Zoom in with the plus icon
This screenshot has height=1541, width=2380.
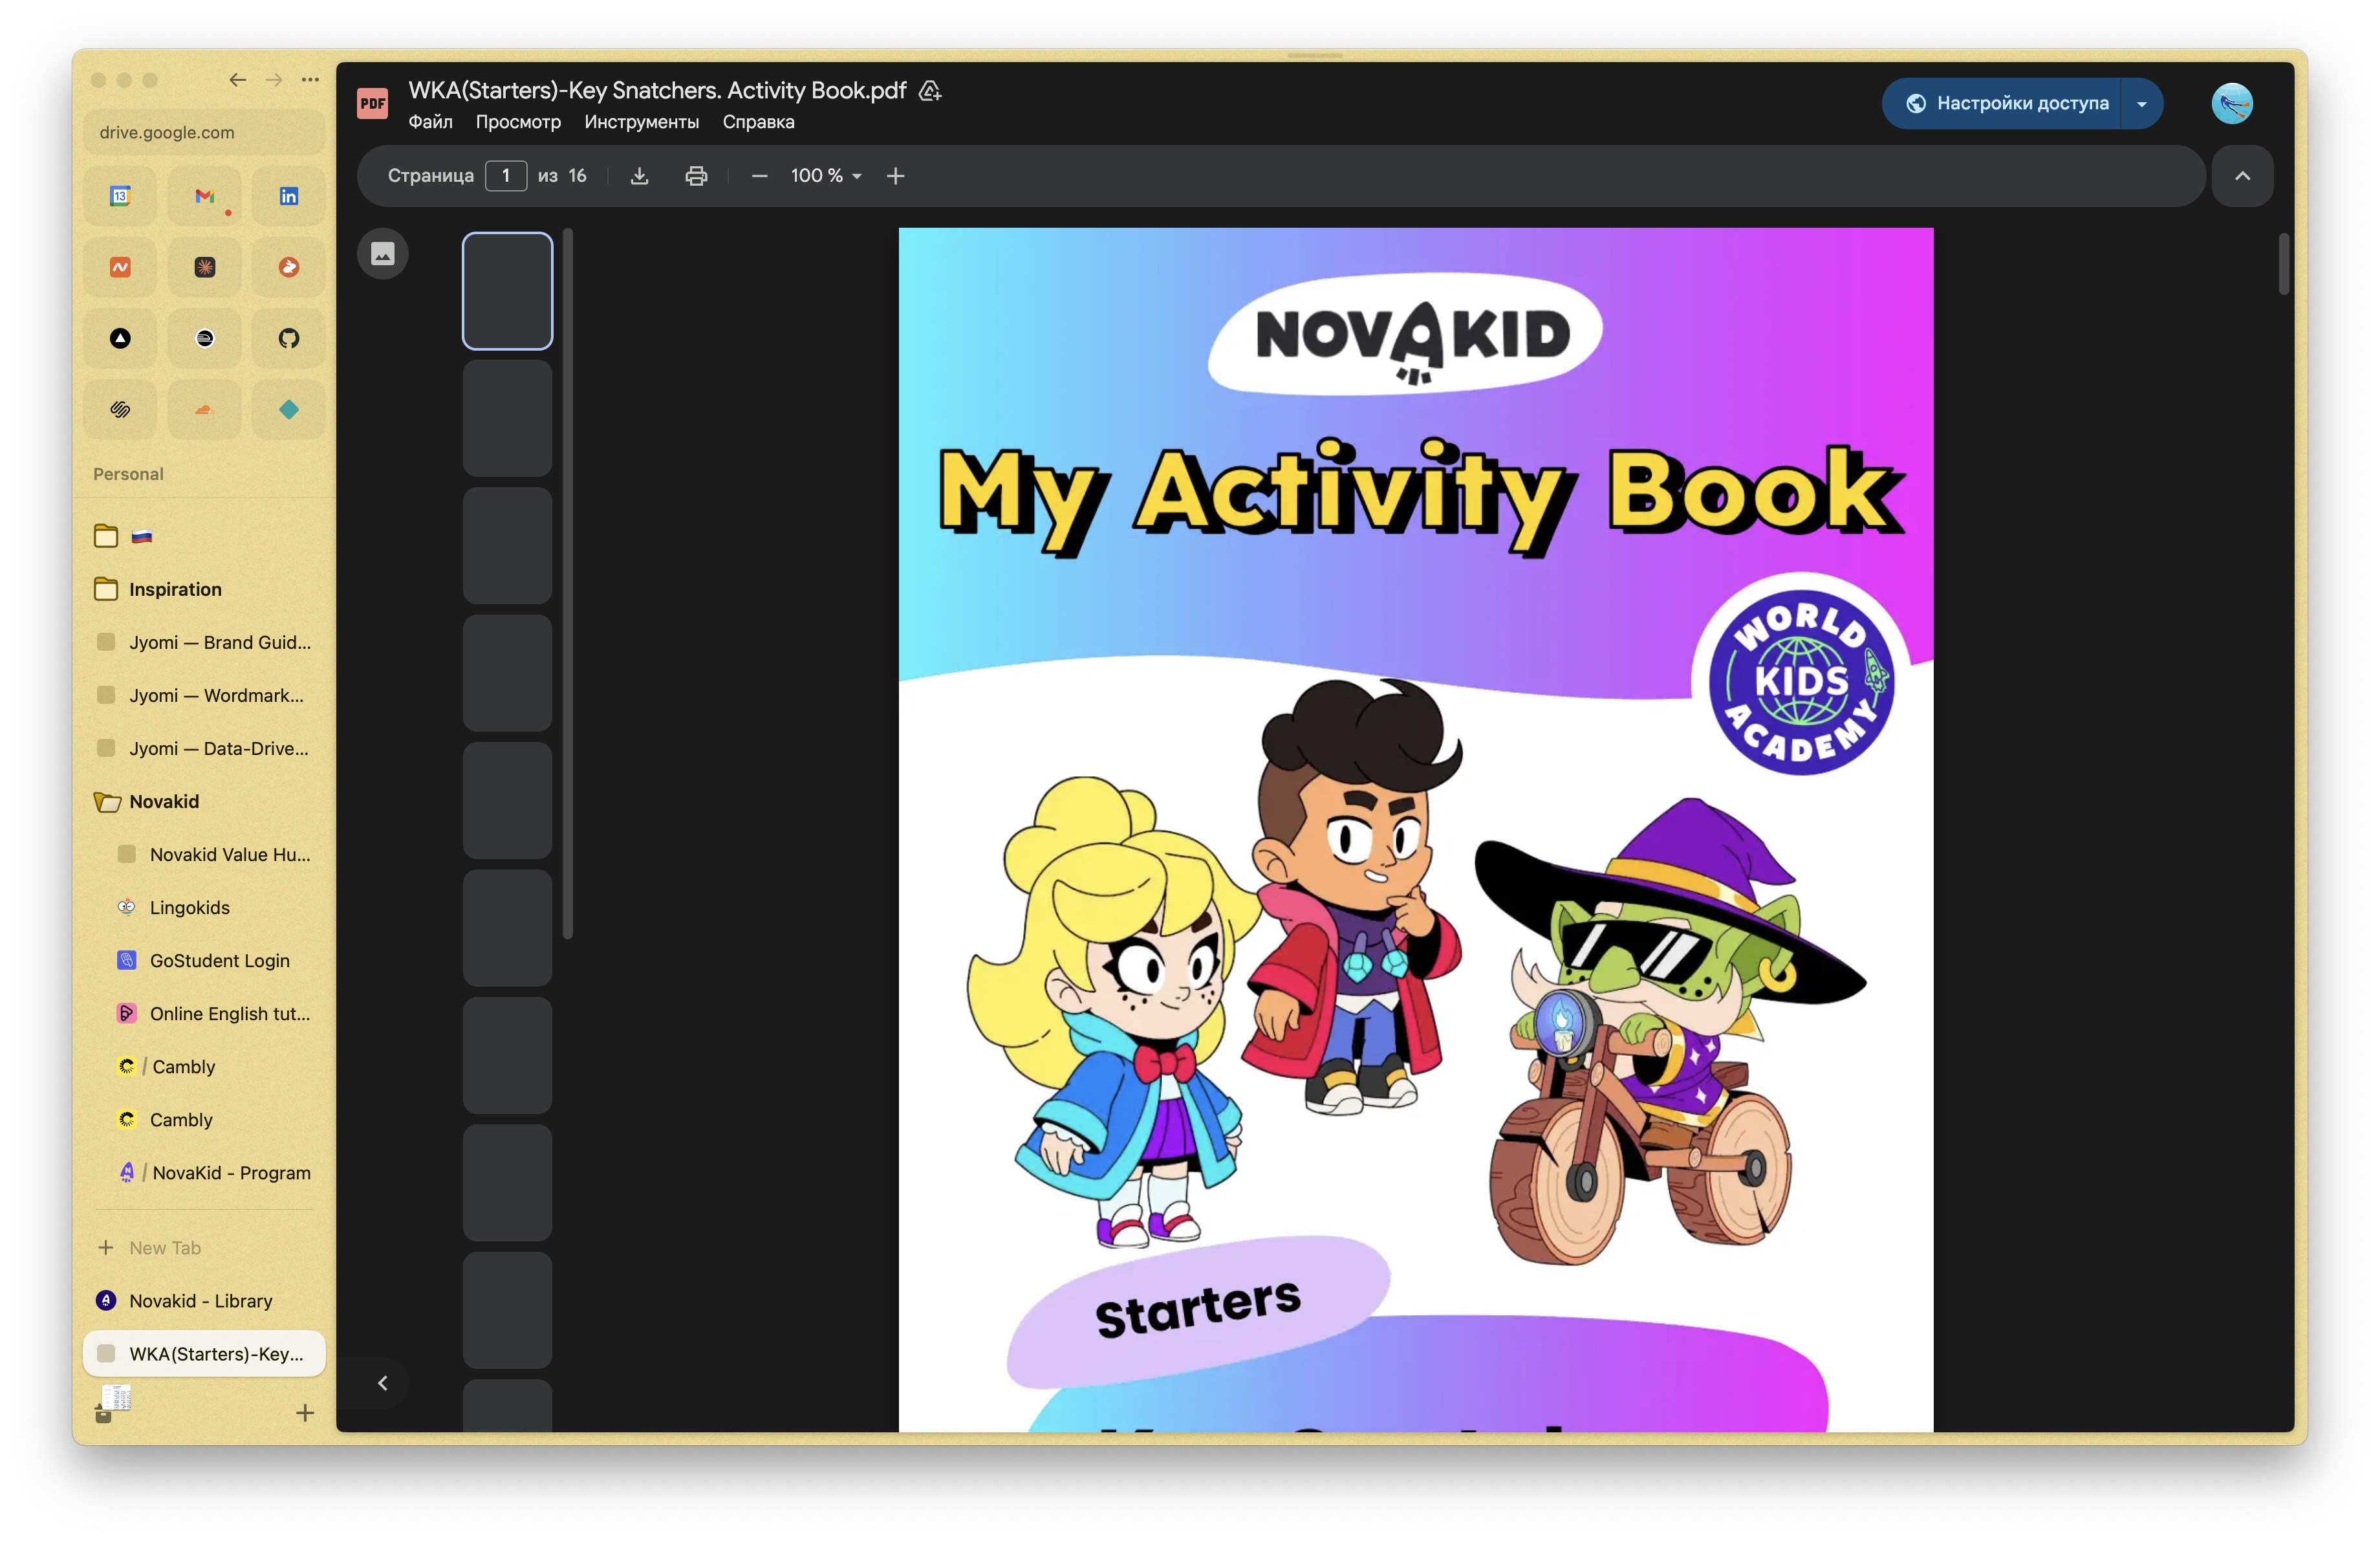[x=895, y=176]
